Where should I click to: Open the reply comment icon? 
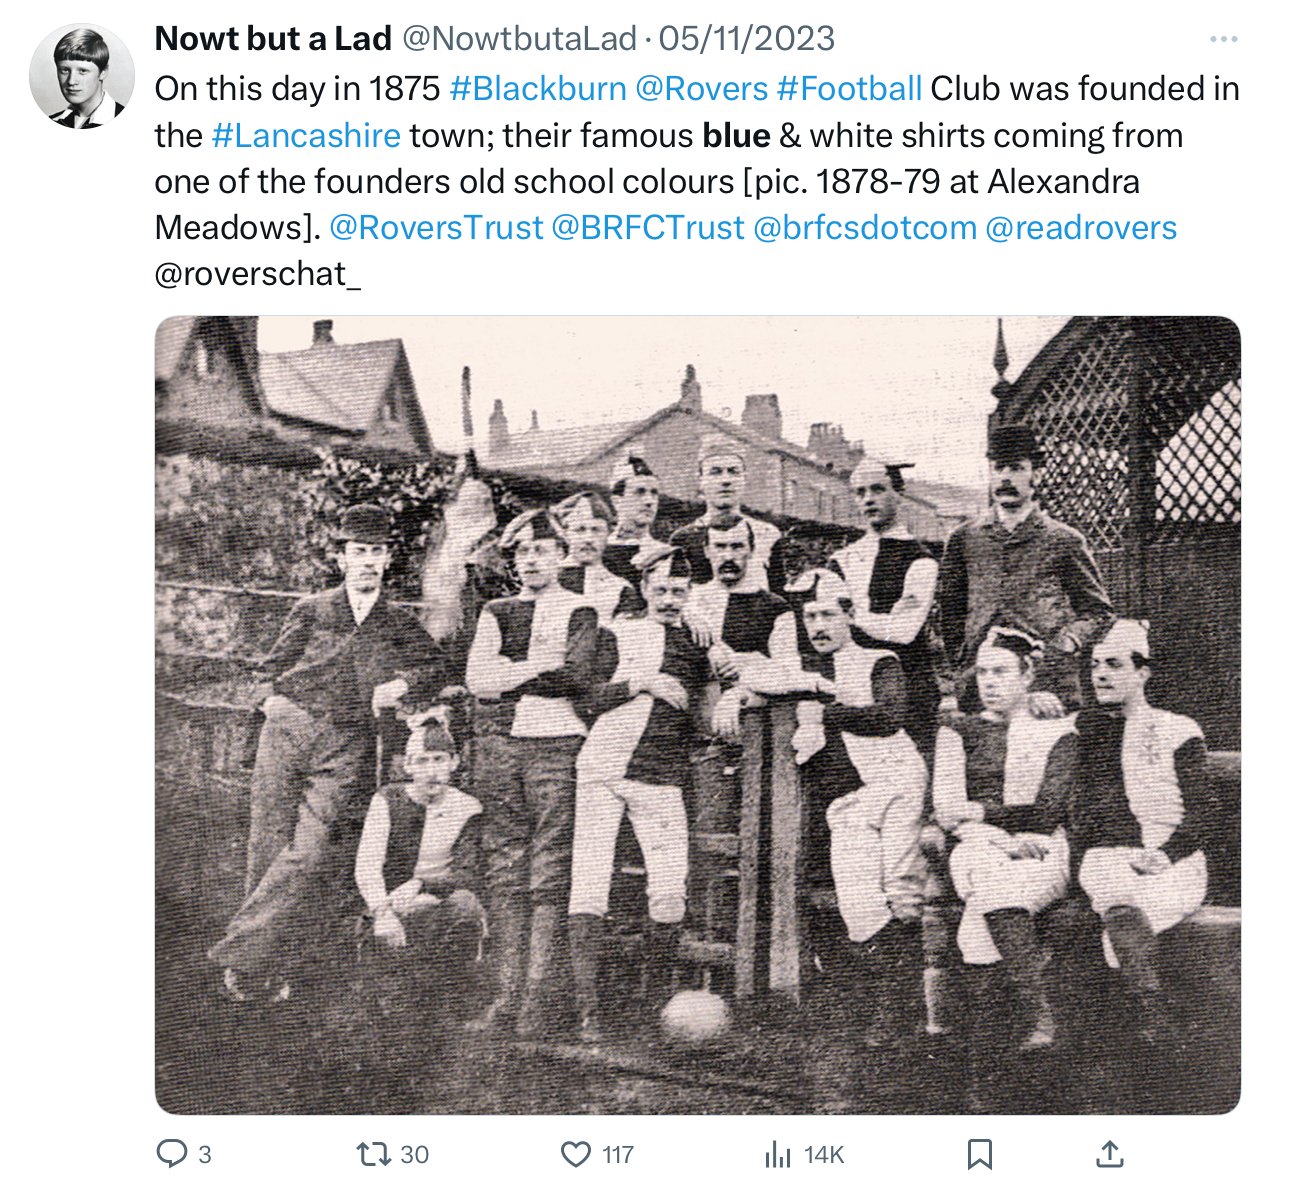172,1154
